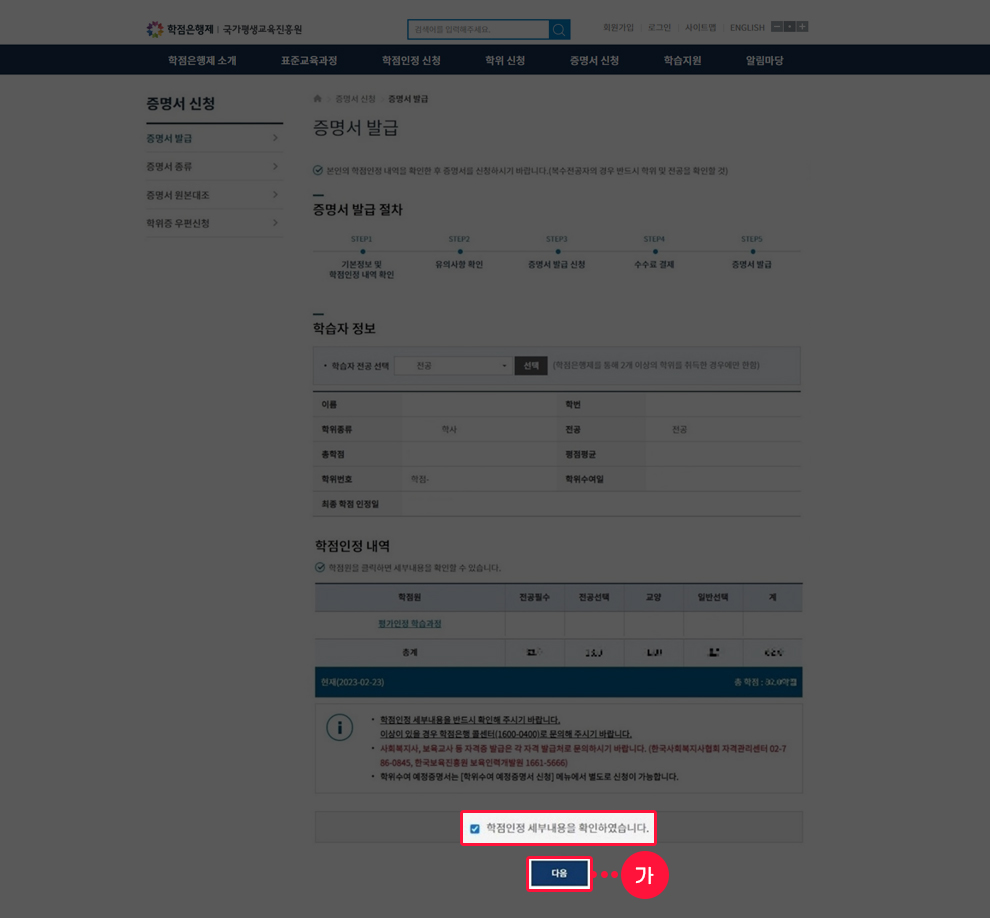Click the 선택 button beside major dropdown
The image size is (990, 918).
[530, 366]
